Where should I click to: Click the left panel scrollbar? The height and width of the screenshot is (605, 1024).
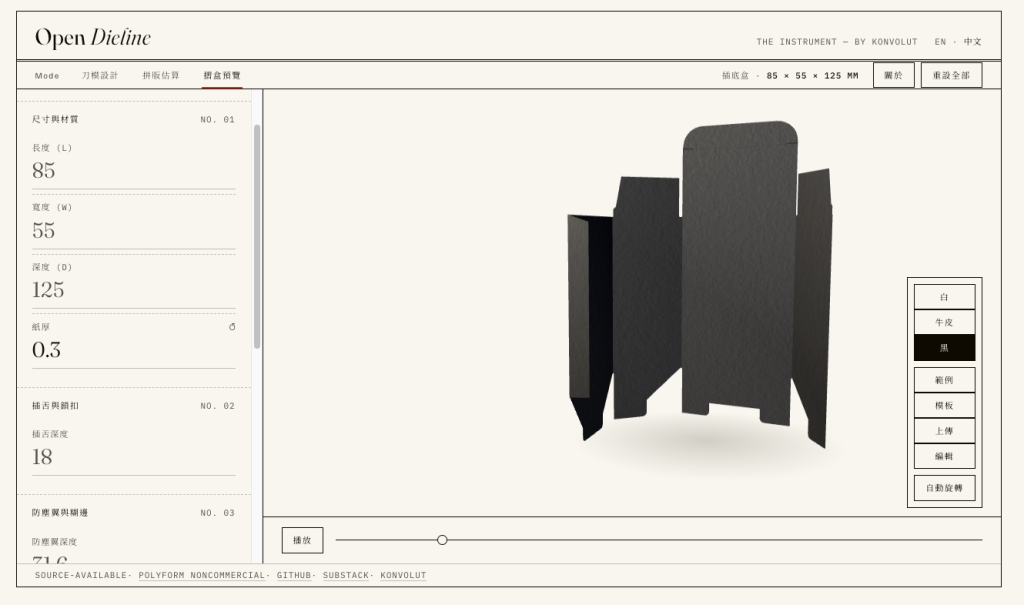(257, 237)
